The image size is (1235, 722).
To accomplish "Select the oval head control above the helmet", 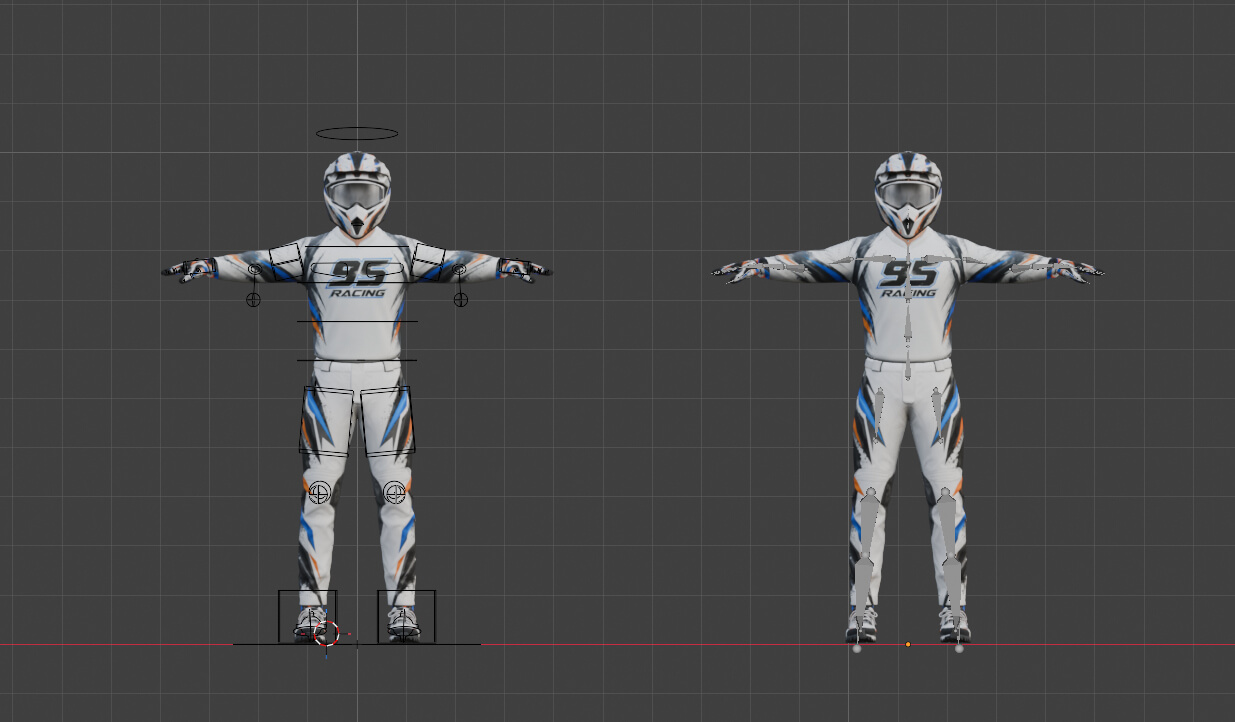I will pyautogui.click(x=357, y=133).
